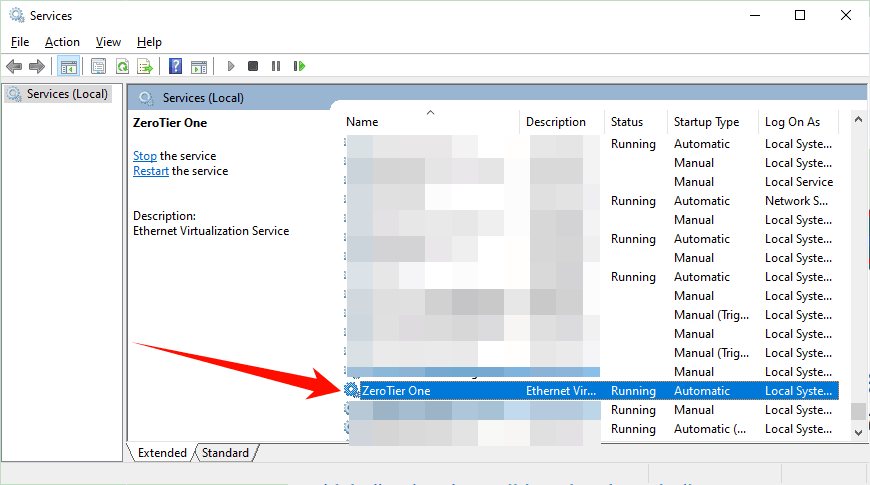Switch to the Standard tab
The image size is (870, 485).
[225, 453]
